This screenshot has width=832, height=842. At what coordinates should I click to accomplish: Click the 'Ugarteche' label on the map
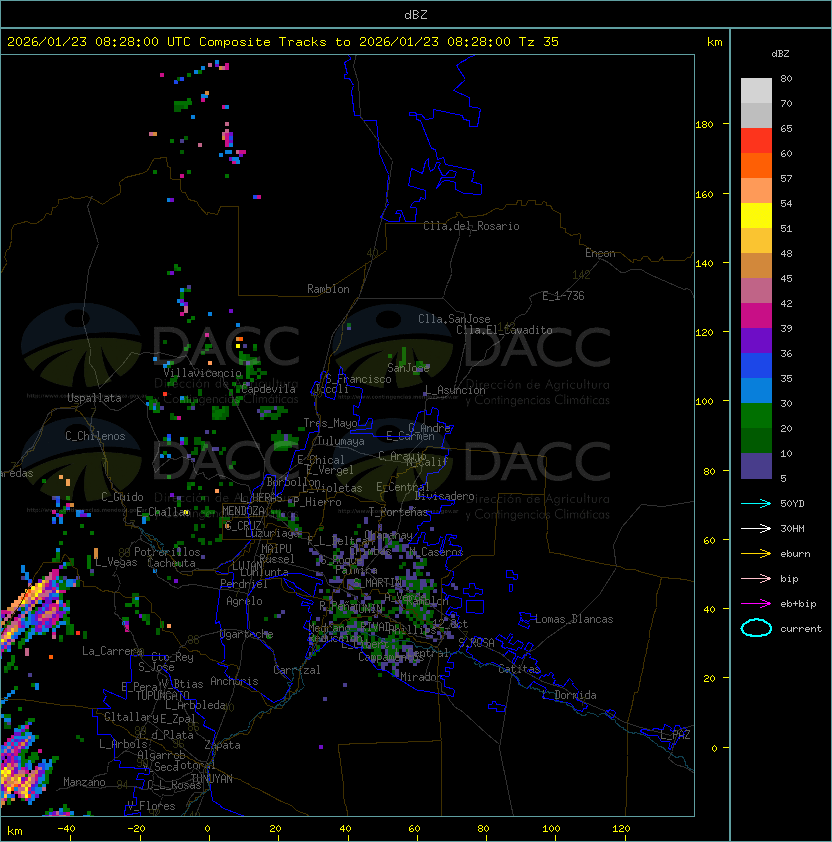[x=246, y=634]
